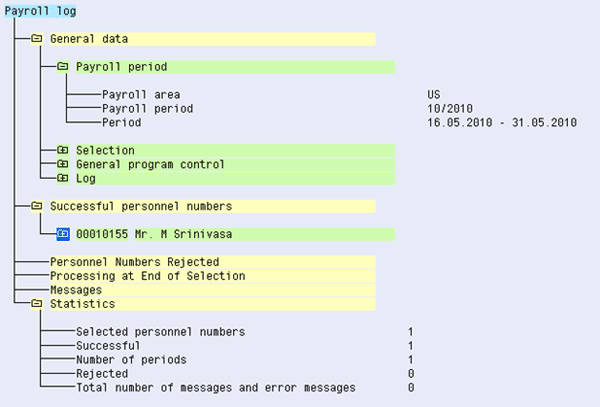Click the Number of periods row
The width and height of the screenshot is (600, 407).
(x=131, y=359)
